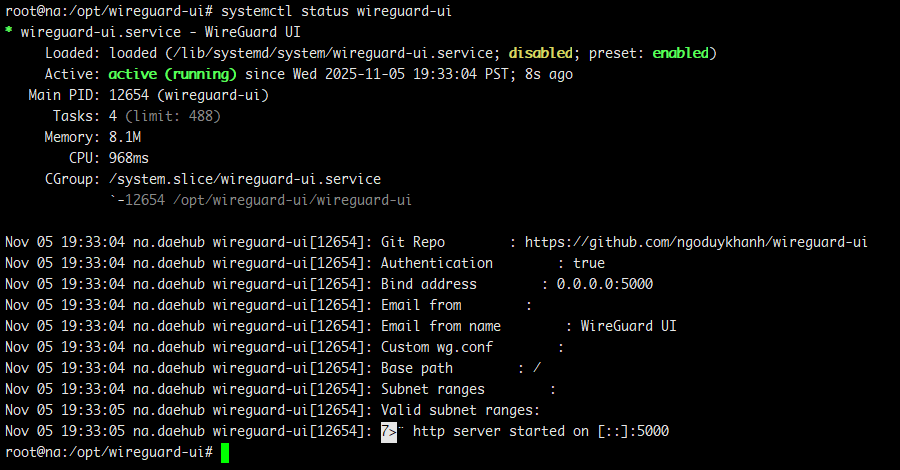Click the "Valid subnet ranges:" log entry

pos(460,410)
